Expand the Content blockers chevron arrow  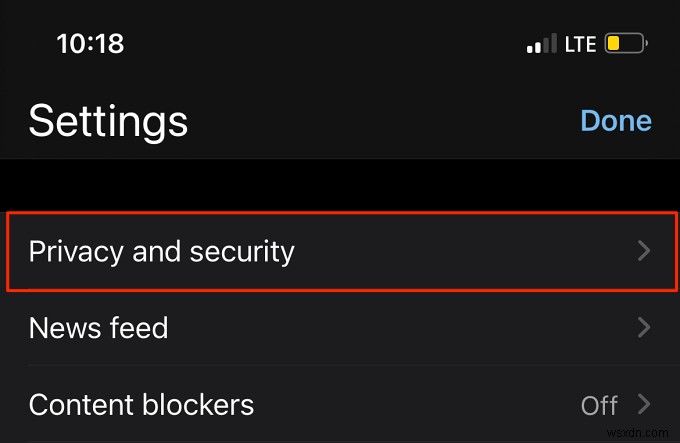tap(644, 404)
